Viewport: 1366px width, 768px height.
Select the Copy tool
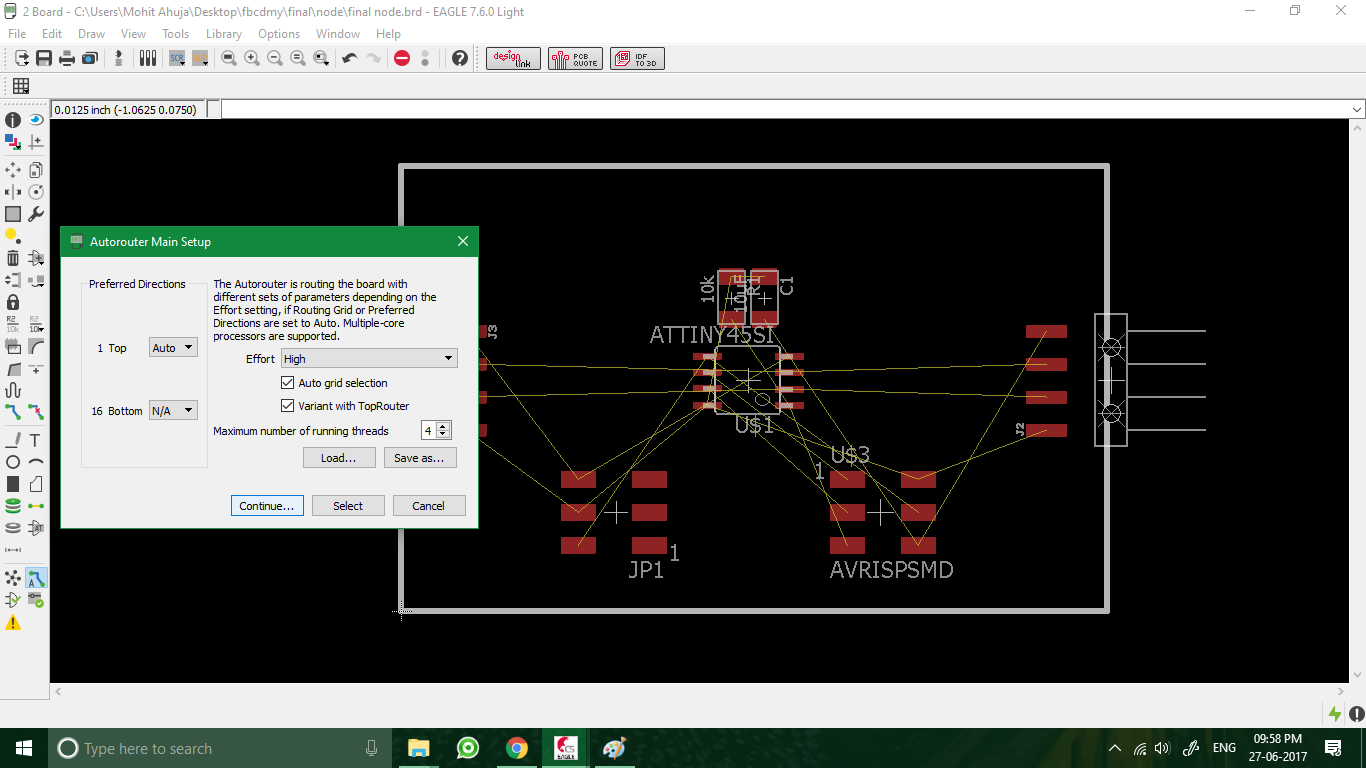pos(36,170)
